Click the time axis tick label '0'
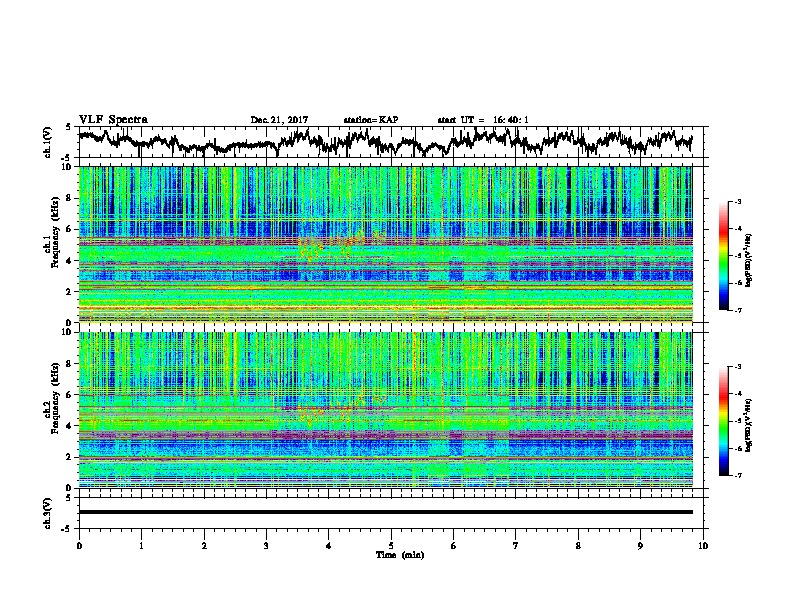Screen dimensions: 792x612 pyautogui.click(x=79, y=546)
